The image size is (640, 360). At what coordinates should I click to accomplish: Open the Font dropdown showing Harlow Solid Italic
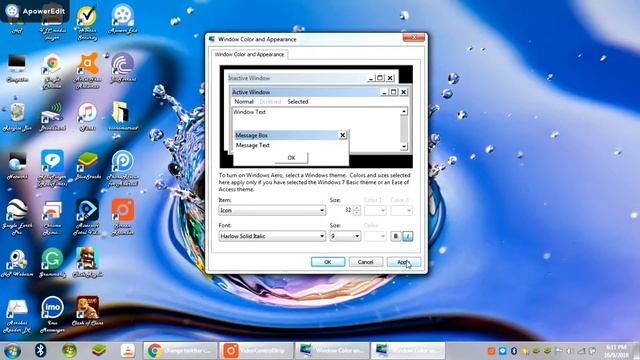coord(272,236)
